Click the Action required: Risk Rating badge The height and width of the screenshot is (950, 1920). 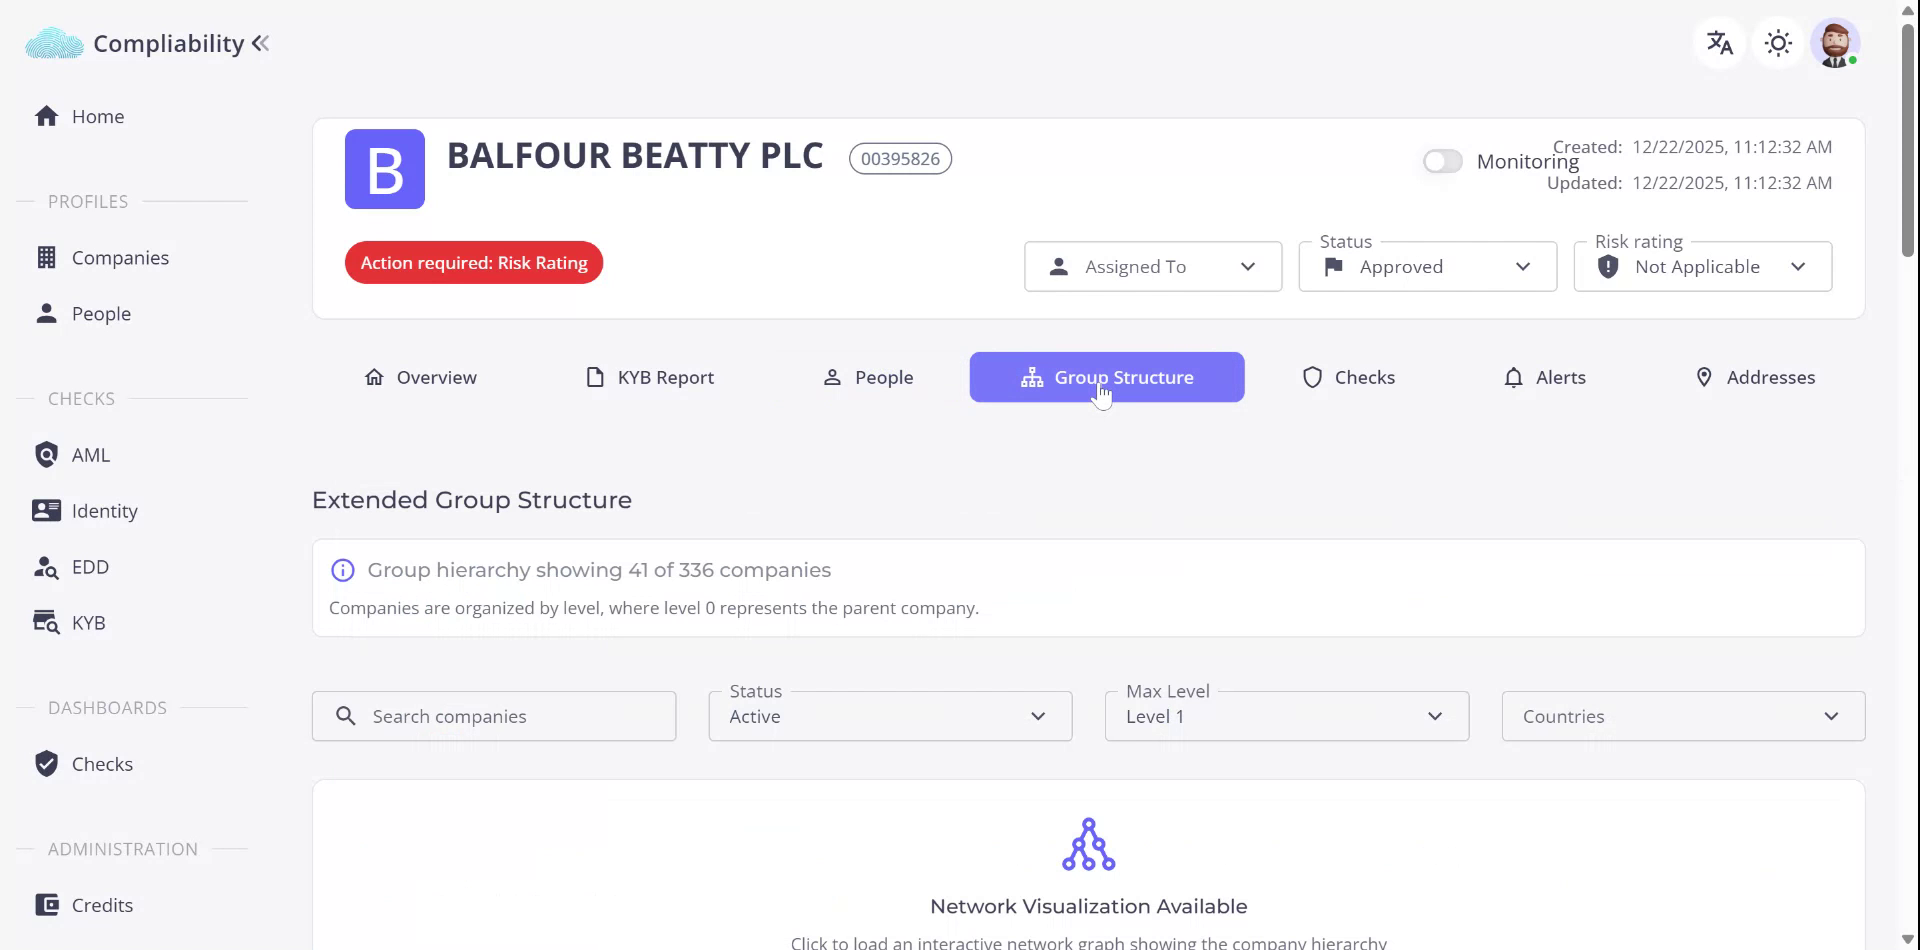pos(474,263)
